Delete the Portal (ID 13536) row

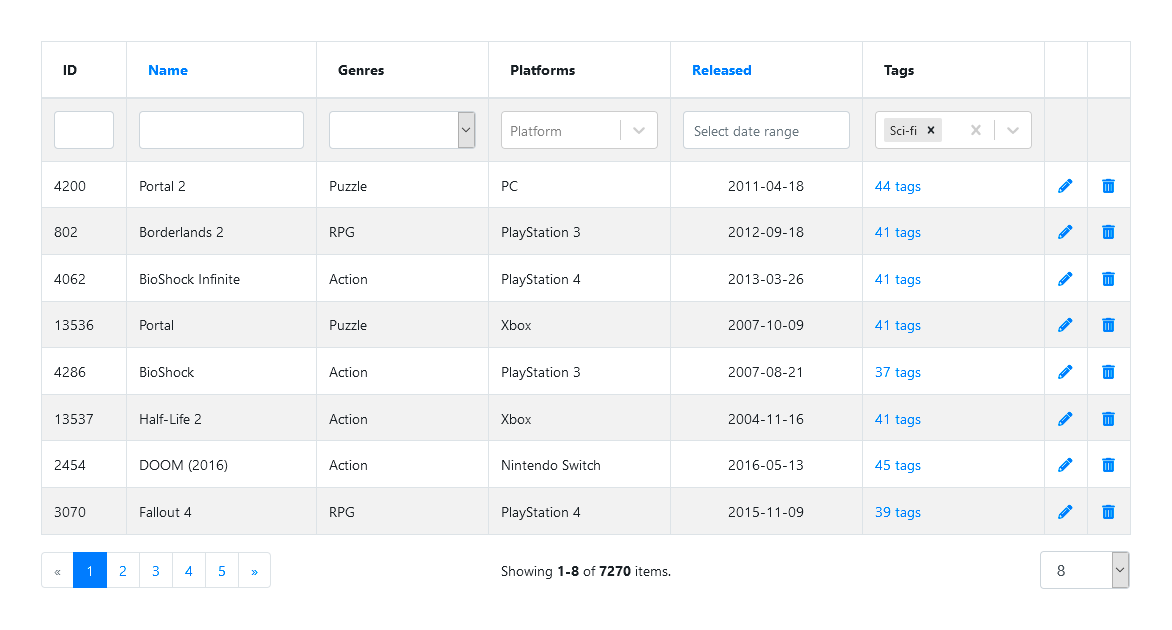pos(1108,325)
